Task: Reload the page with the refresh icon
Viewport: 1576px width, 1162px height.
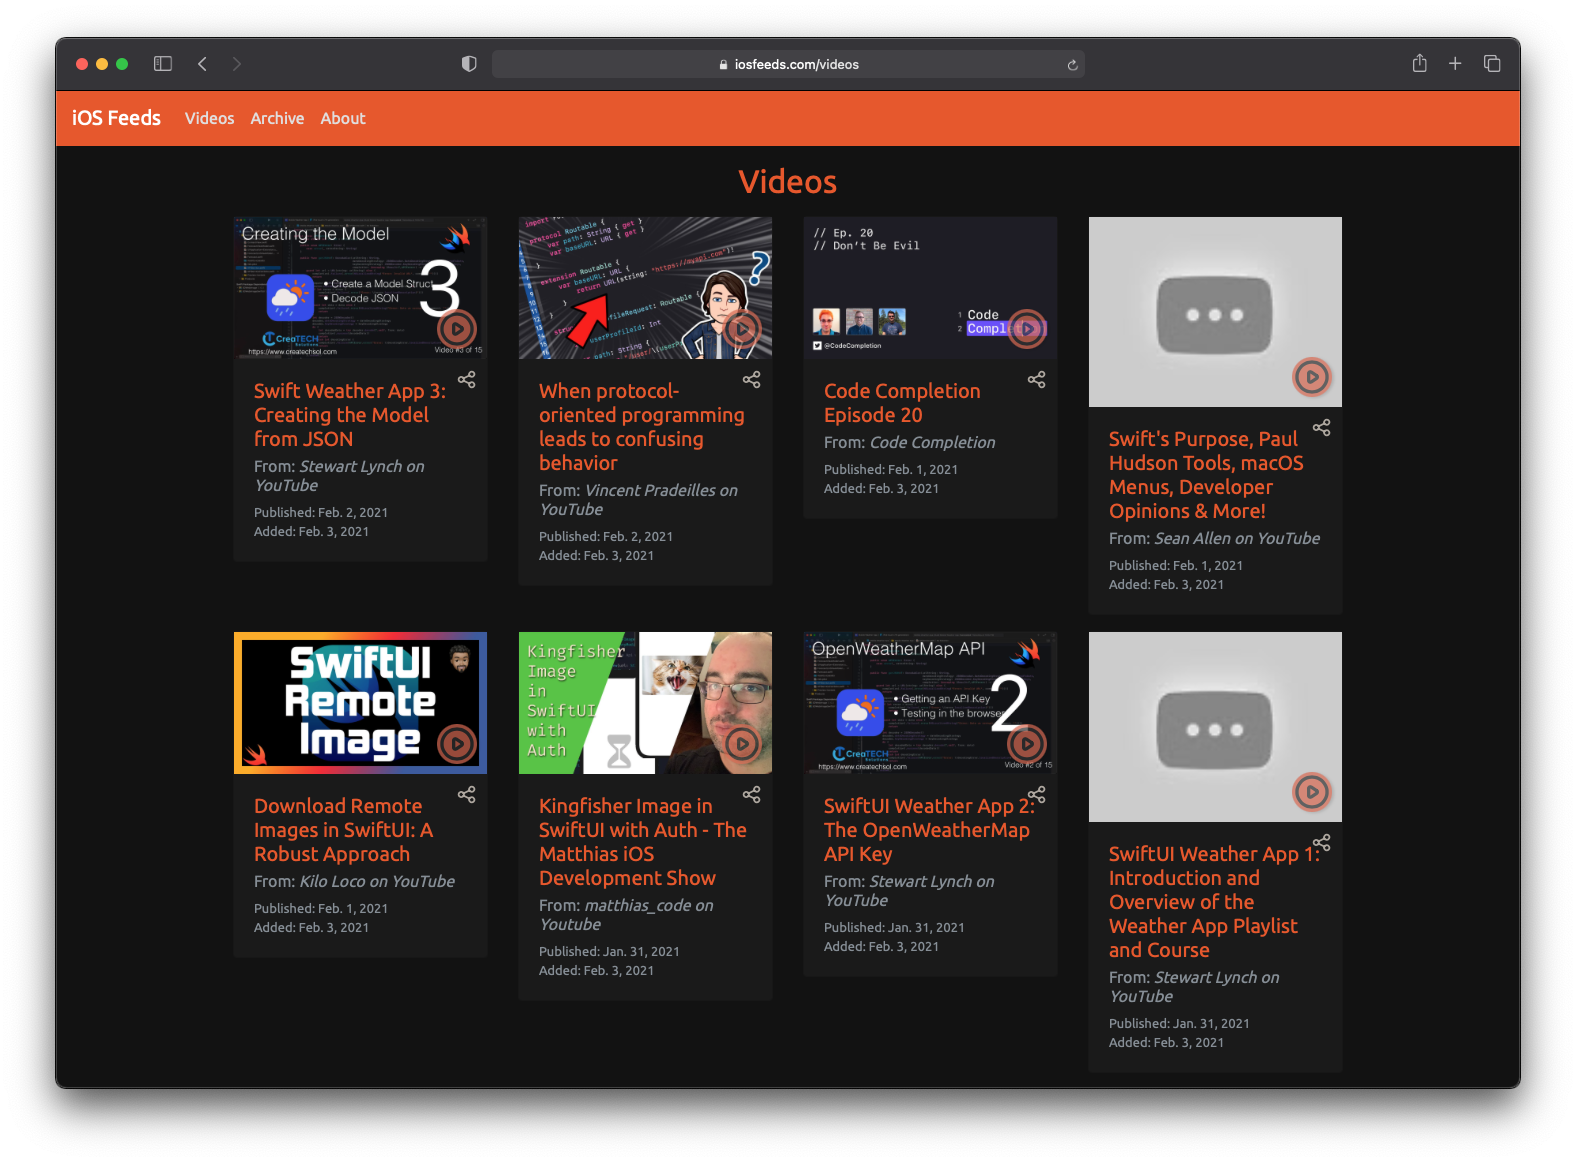Action: (1072, 65)
